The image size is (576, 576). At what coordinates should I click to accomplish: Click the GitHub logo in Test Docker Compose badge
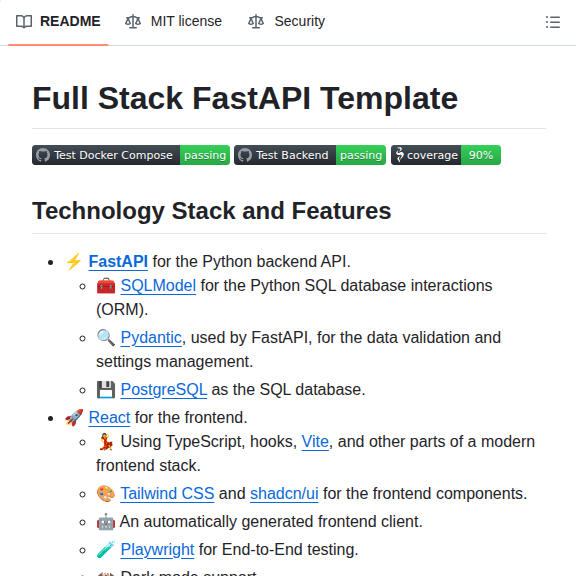tap(43, 155)
